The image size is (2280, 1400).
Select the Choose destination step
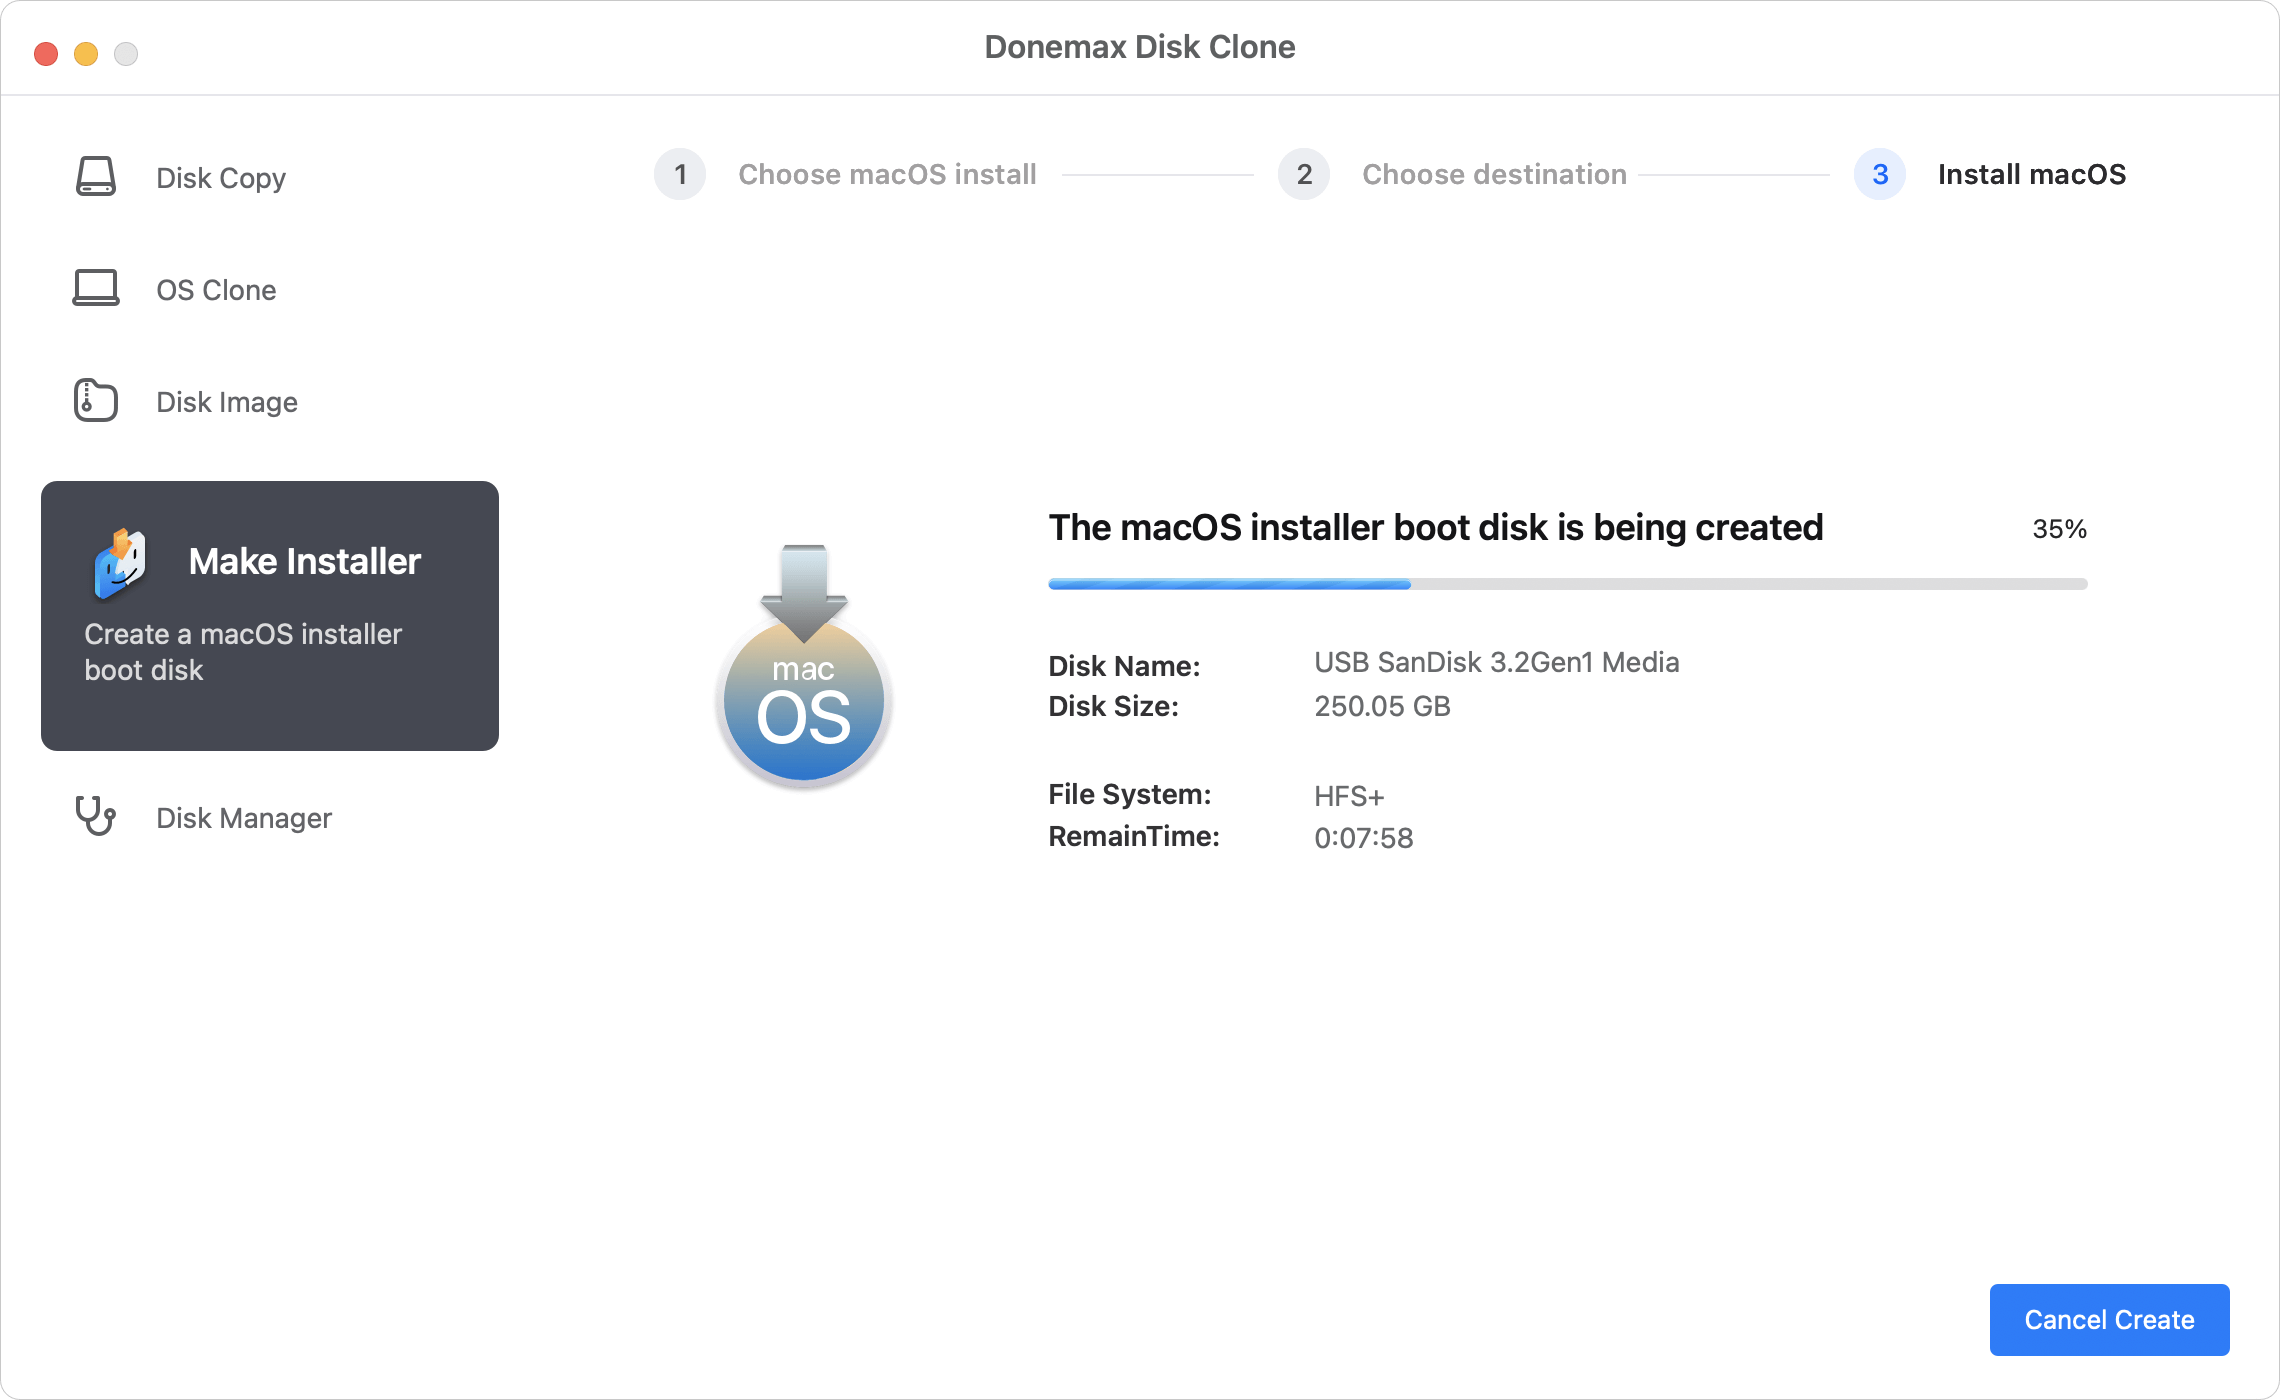pyautogui.click(x=1494, y=173)
